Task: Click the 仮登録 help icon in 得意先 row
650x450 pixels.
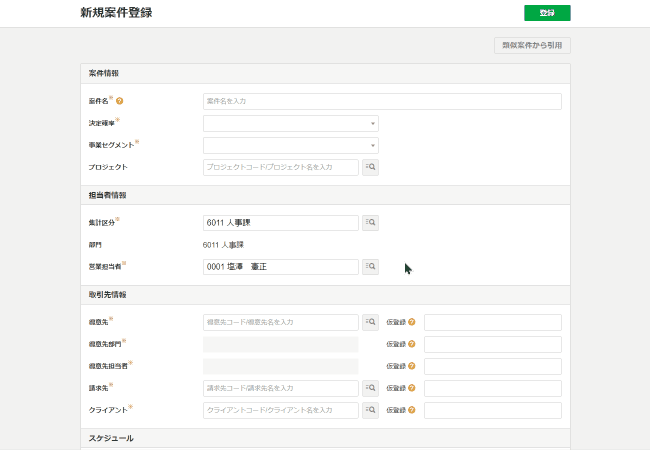Action: pos(412,323)
